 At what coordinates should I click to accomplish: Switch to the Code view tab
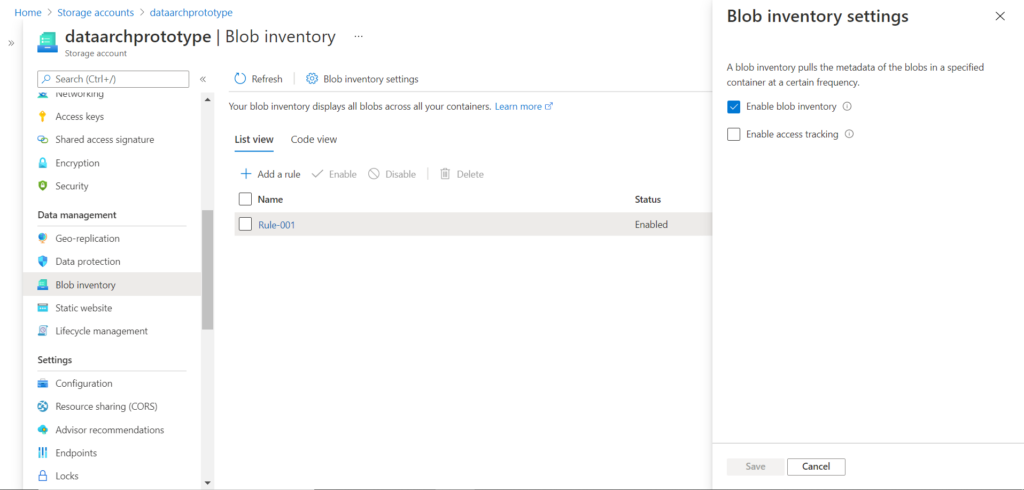pos(314,139)
